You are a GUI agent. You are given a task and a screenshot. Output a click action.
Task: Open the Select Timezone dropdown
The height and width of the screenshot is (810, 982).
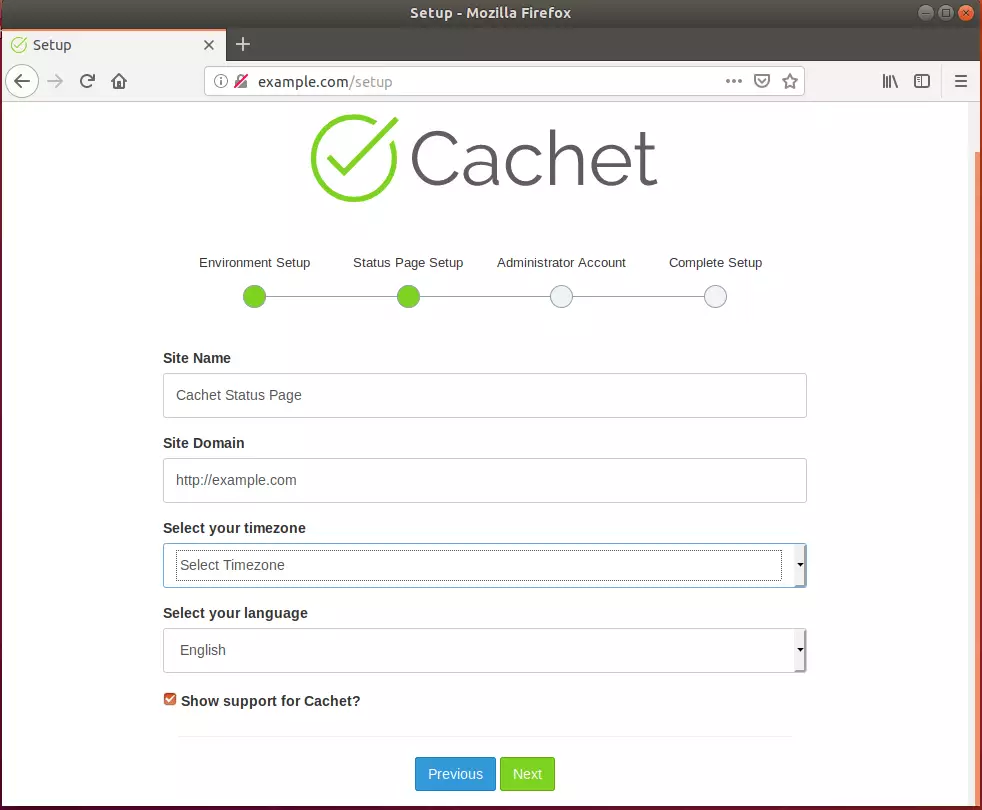pos(485,565)
